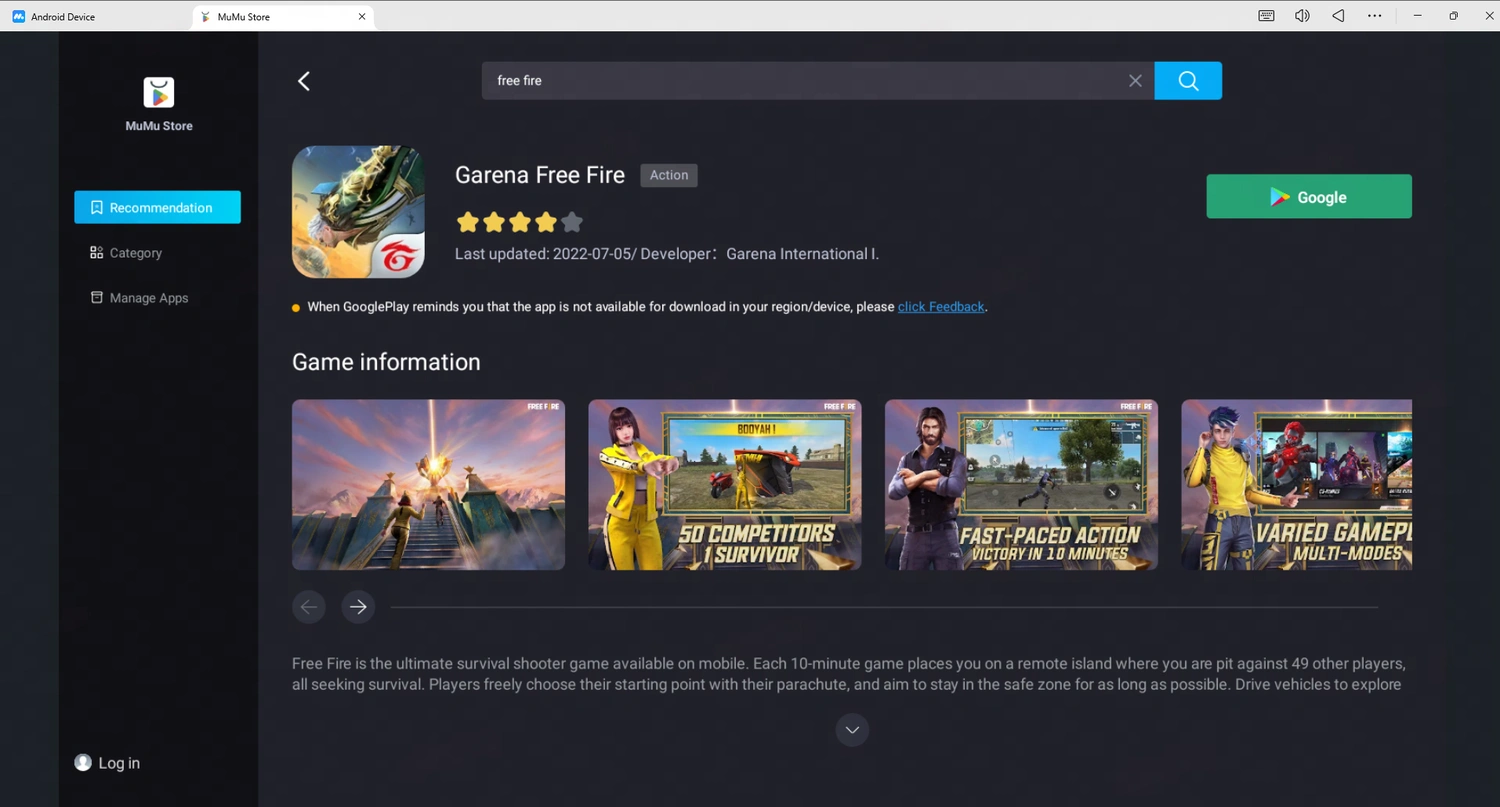The image size is (1500, 807).
Task: Select the Android Device tab
Action: (62, 16)
